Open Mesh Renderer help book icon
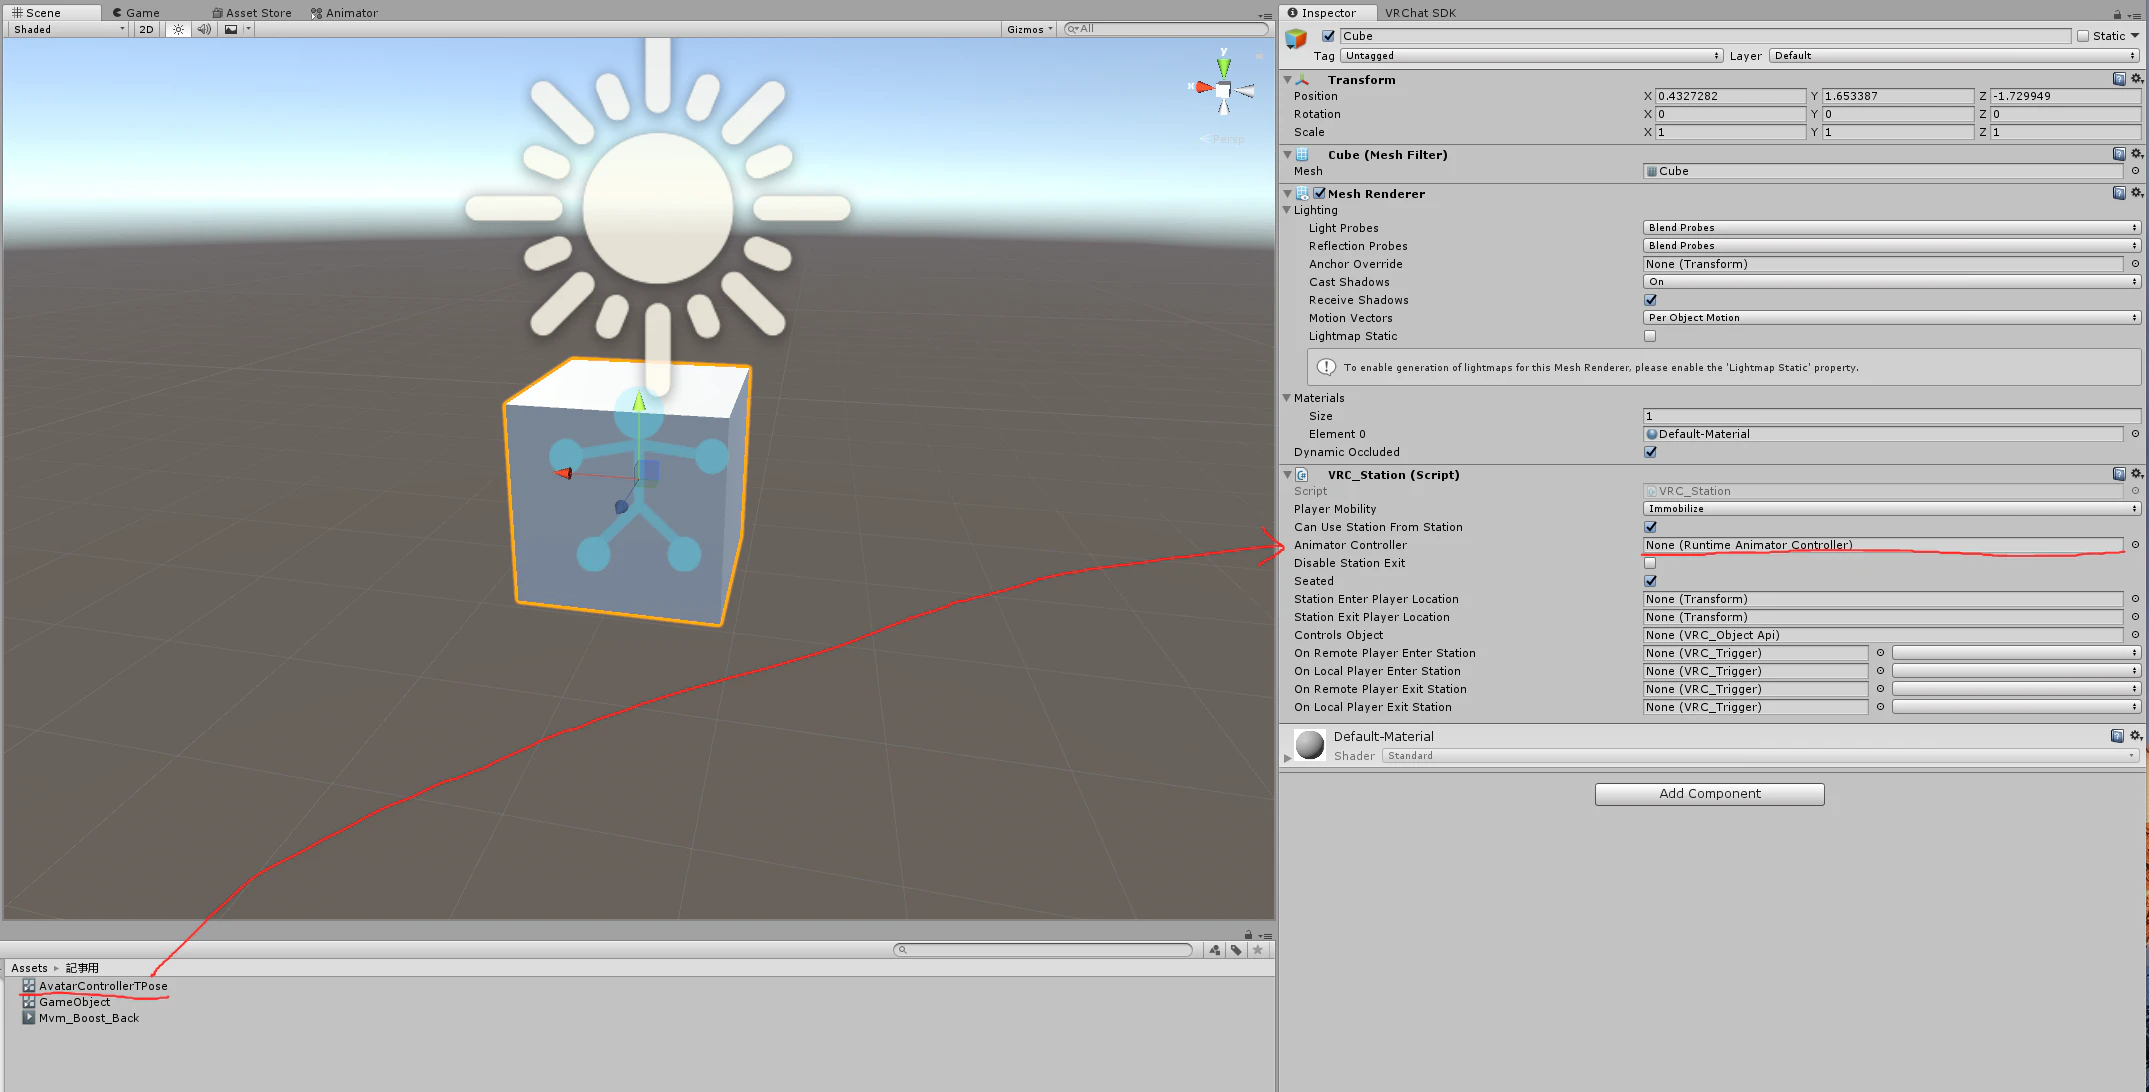2149x1092 pixels. pos(2118,193)
